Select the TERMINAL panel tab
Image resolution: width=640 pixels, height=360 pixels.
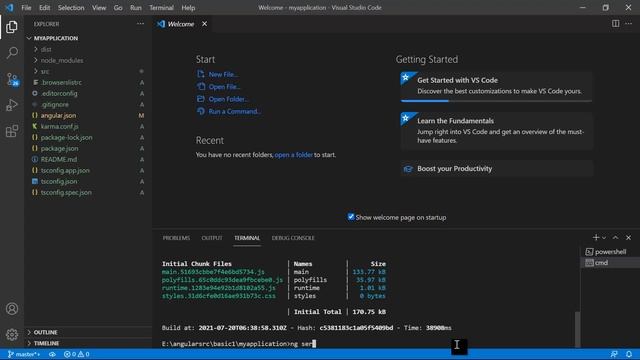pos(247,238)
